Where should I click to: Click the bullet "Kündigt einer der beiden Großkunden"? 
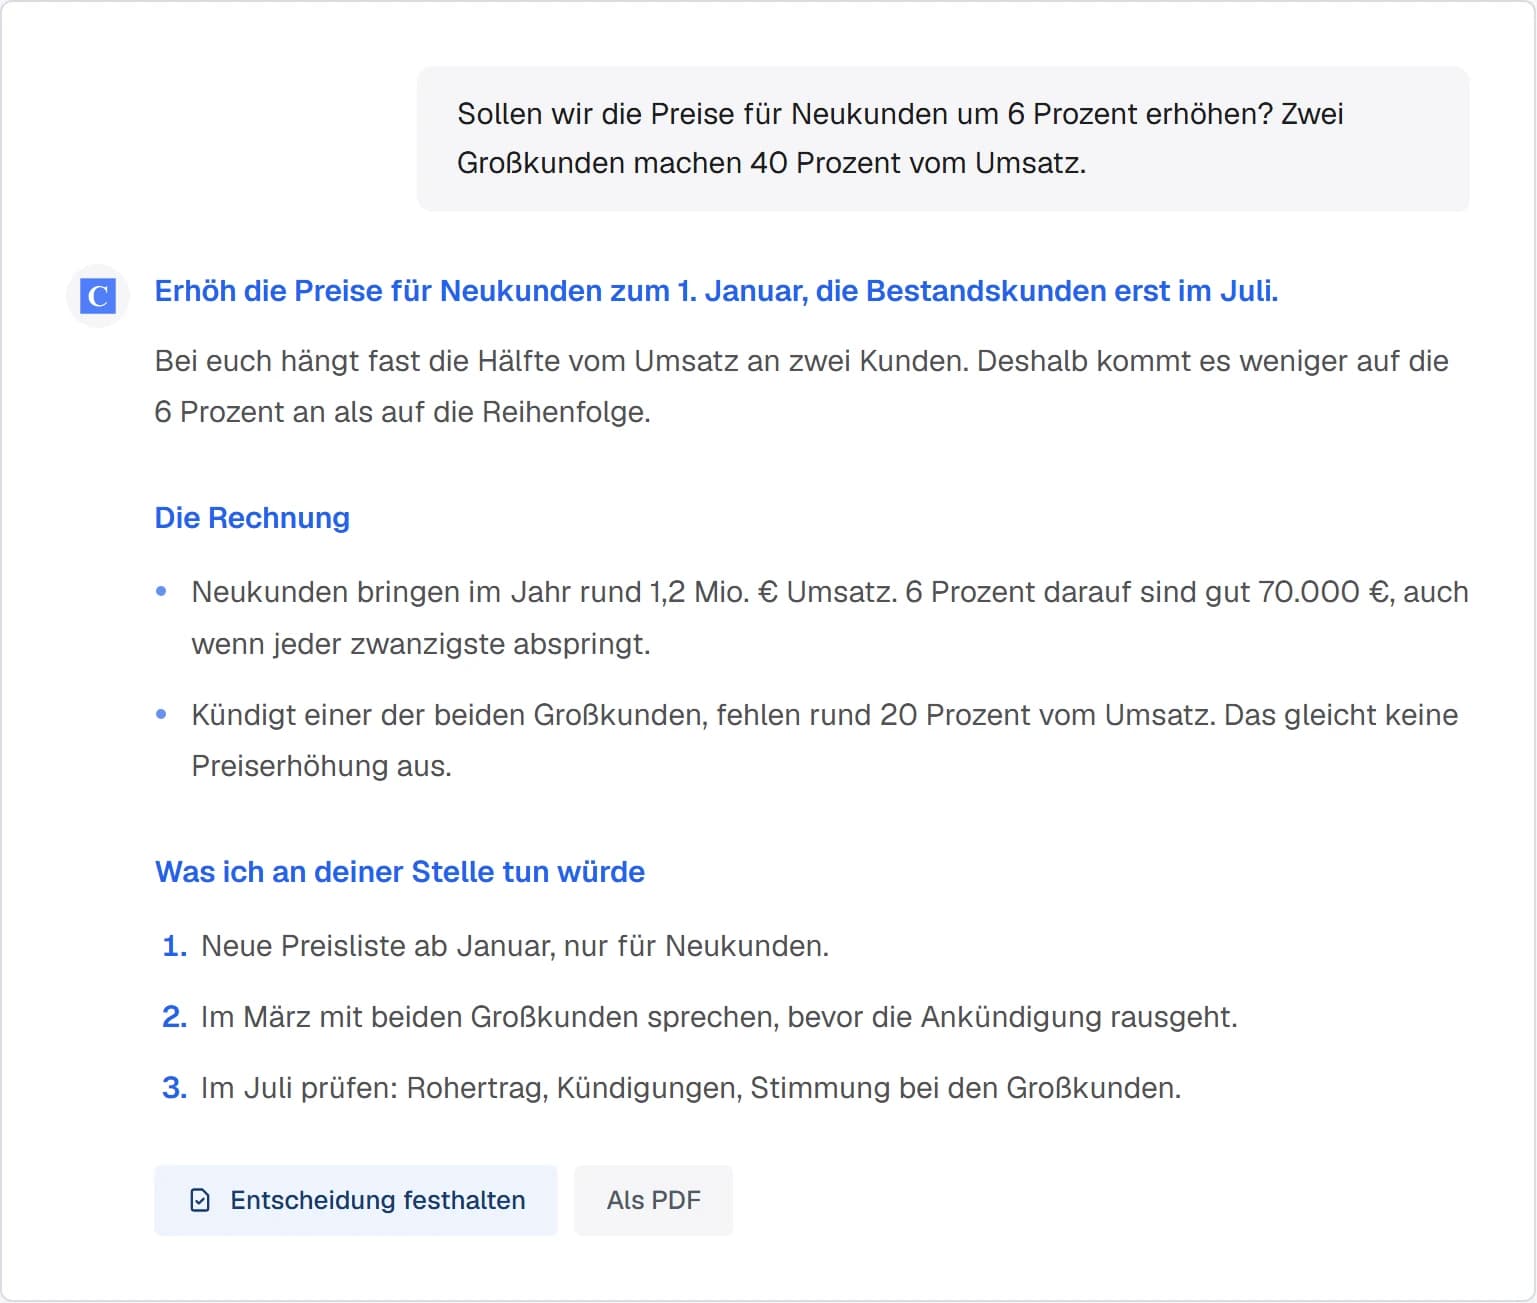[825, 740]
